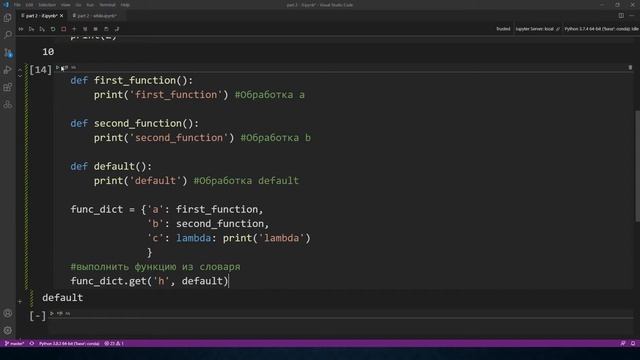Add cell below with plus beside output

[20, 302]
